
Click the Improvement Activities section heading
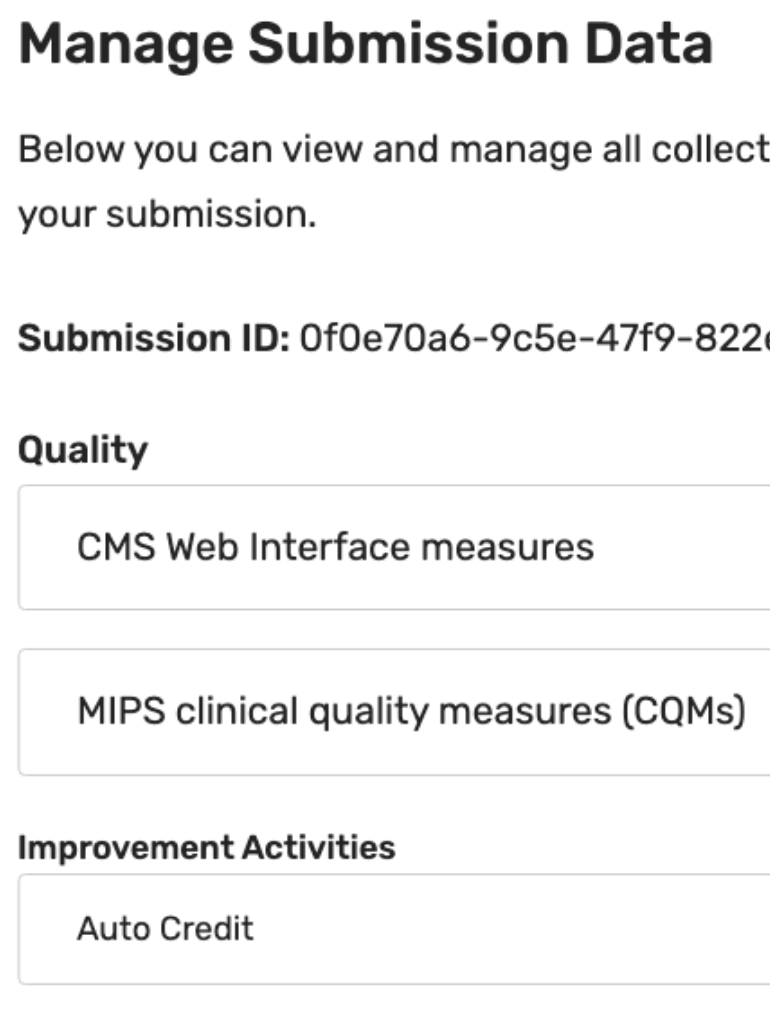(207, 848)
